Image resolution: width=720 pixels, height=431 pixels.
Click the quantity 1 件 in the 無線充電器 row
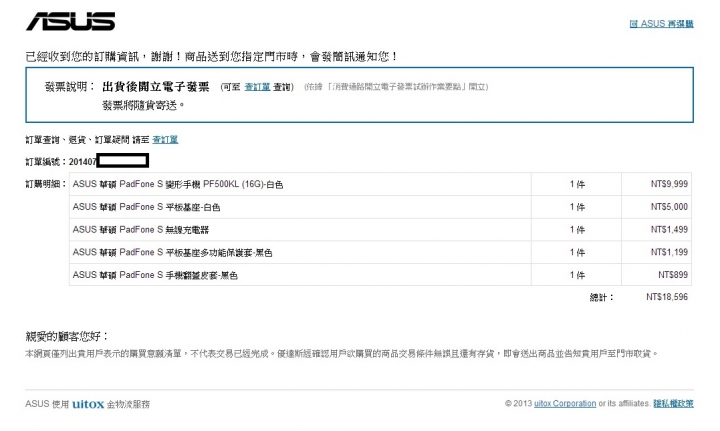click(x=577, y=229)
